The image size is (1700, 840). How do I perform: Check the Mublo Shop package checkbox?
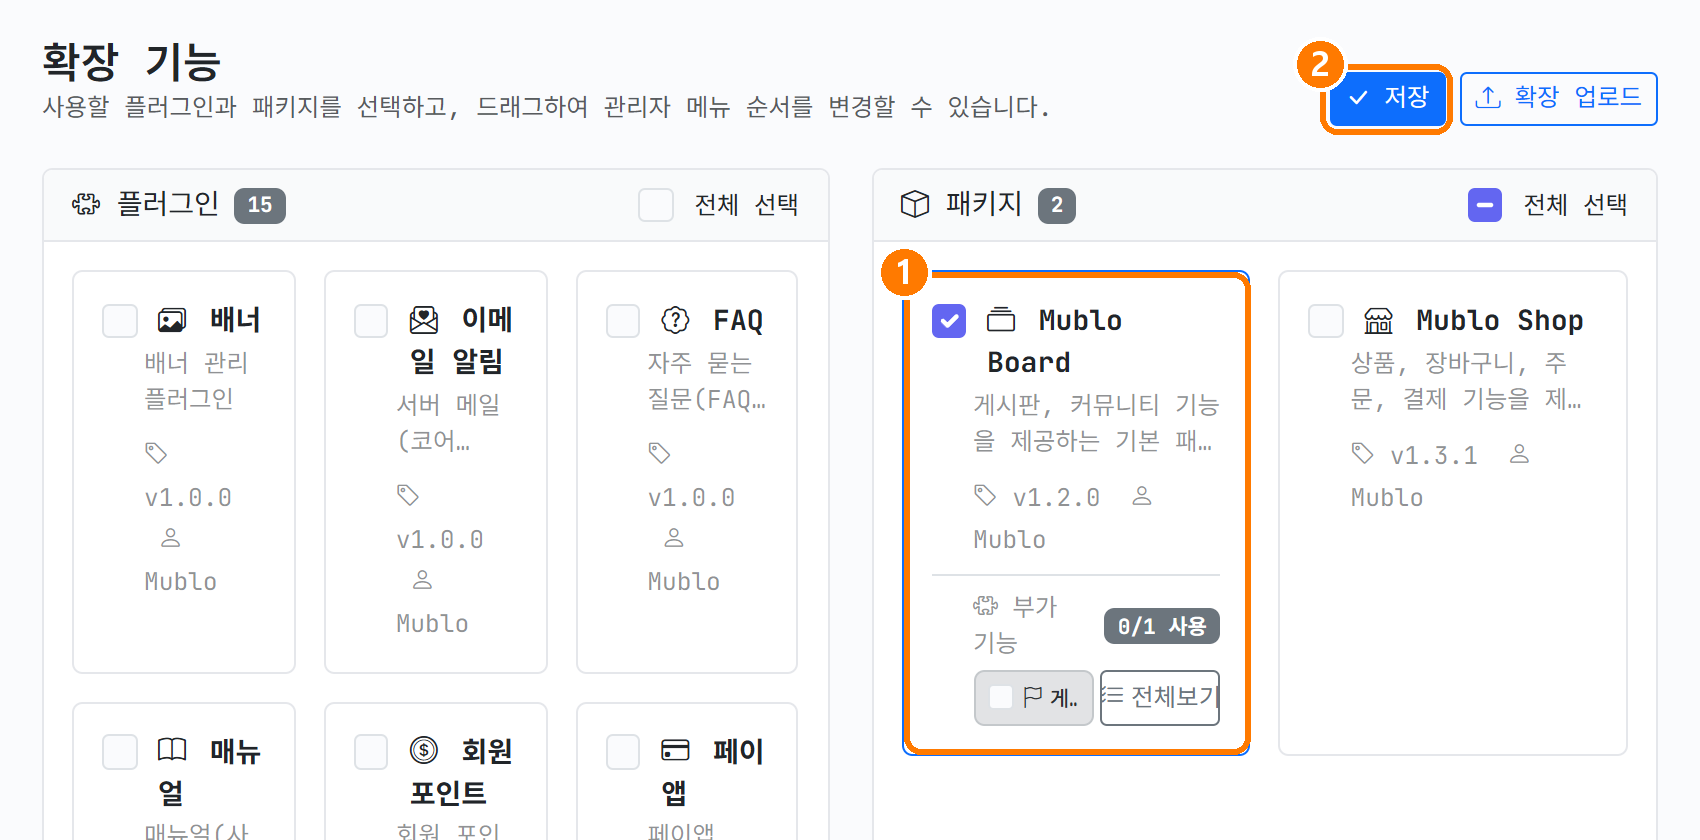point(1326,321)
